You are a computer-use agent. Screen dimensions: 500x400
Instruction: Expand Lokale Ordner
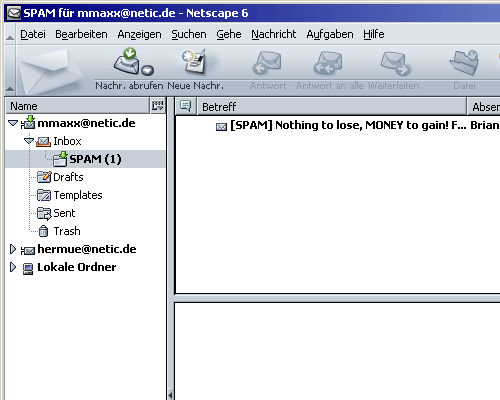pos(13,267)
